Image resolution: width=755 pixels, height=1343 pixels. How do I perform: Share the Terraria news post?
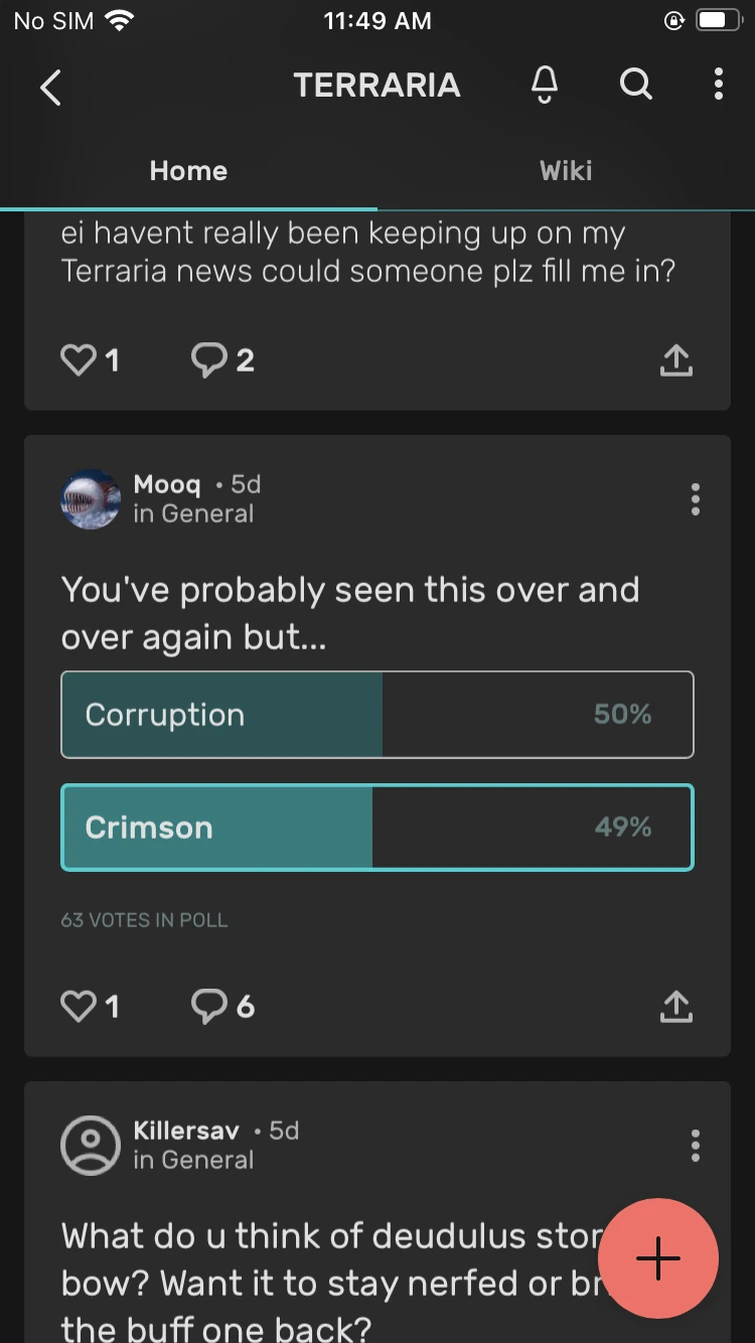(x=676, y=360)
